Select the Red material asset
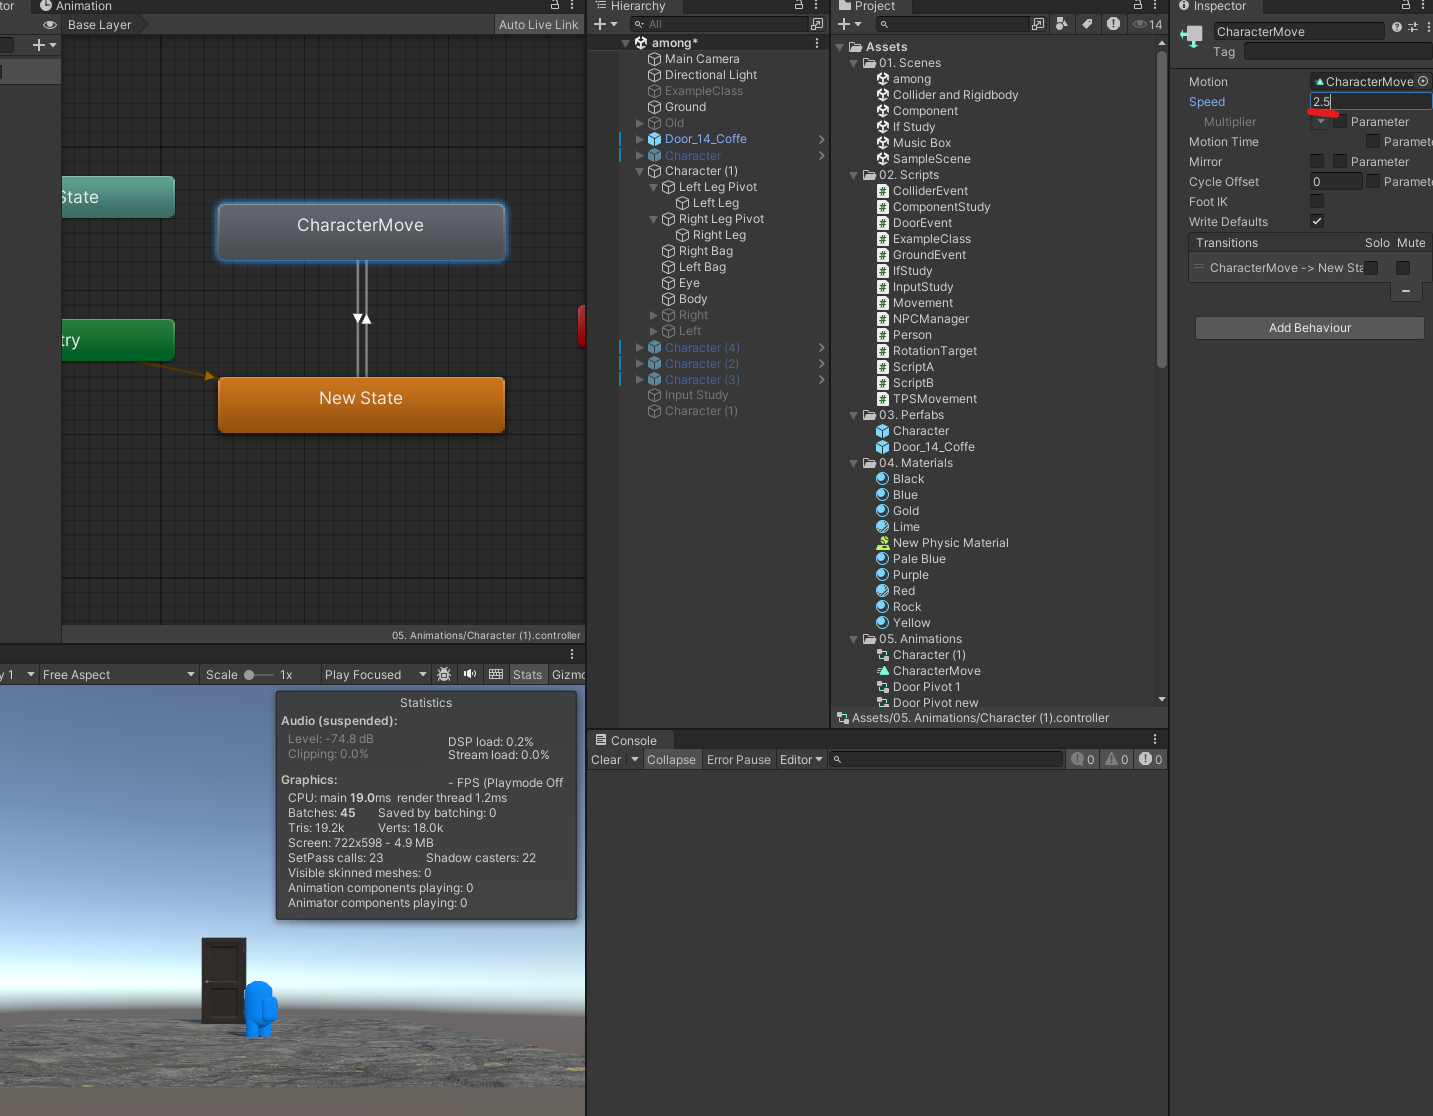 click(x=903, y=591)
